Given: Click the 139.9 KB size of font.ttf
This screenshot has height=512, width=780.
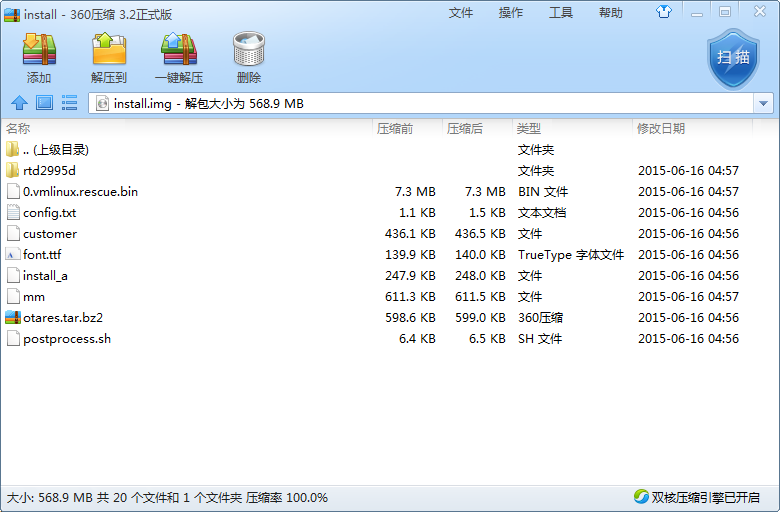Looking at the screenshot, I should coord(410,255).
